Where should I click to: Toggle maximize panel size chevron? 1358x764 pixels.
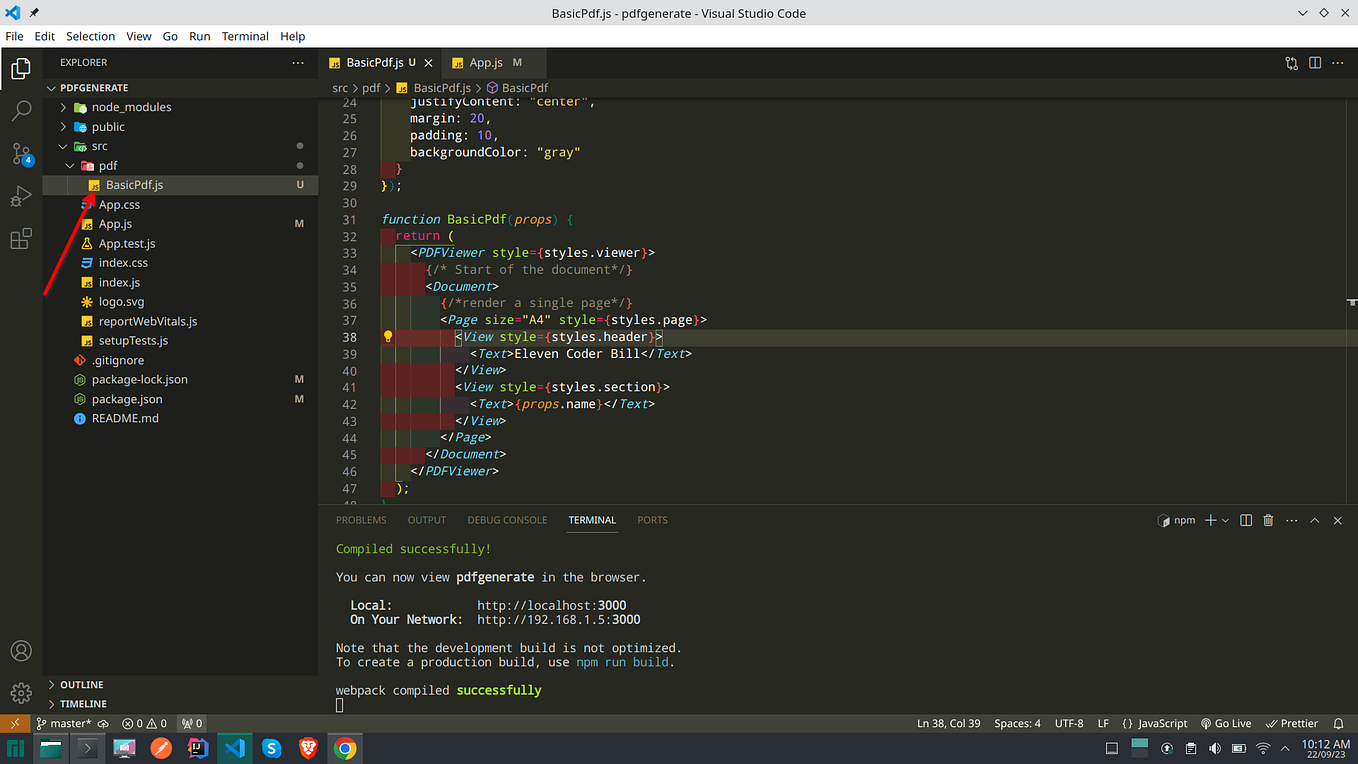1315,520
